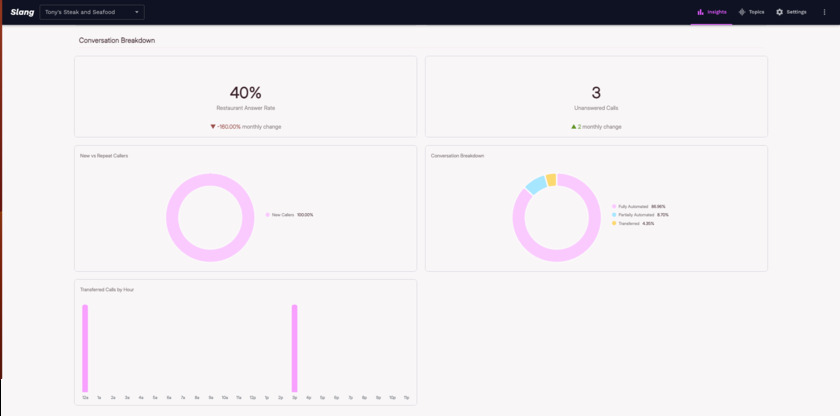Open the Insights bar chart icon
The image size is (840, 416).
click(x=700, y=12)
